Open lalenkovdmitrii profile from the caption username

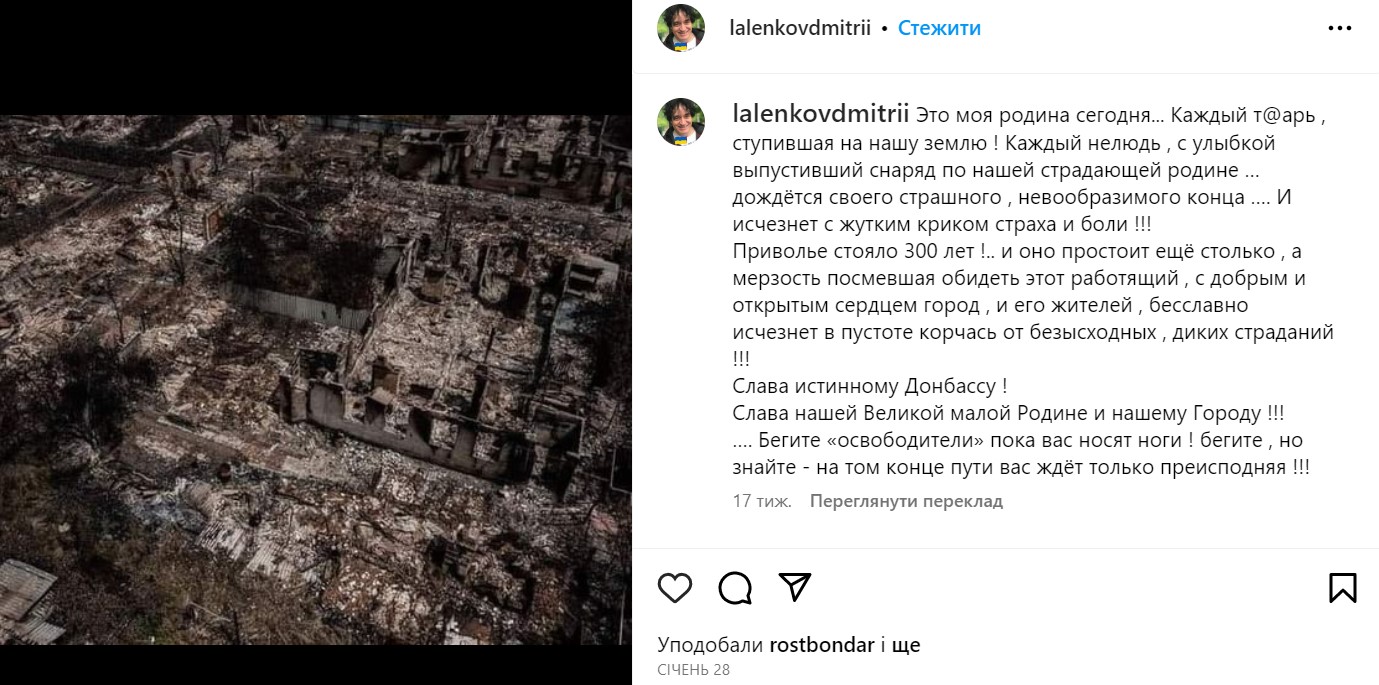pos(820,114)
